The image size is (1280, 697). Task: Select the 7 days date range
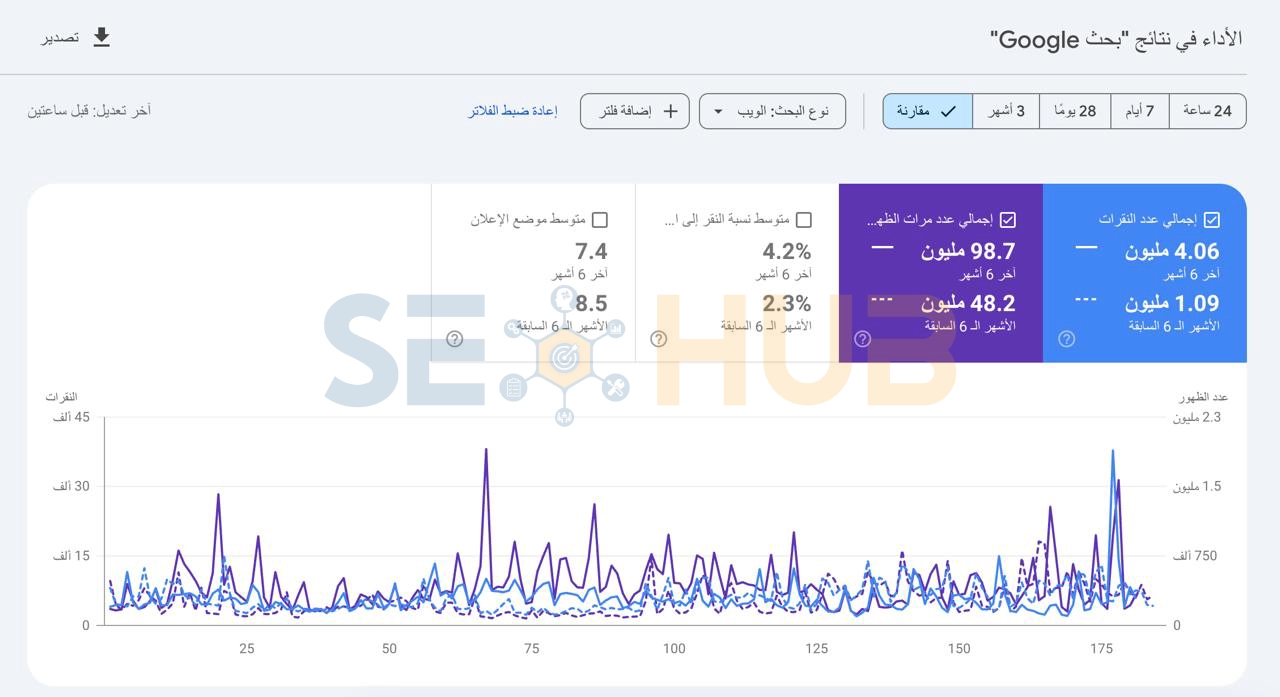click(1139, 111)
